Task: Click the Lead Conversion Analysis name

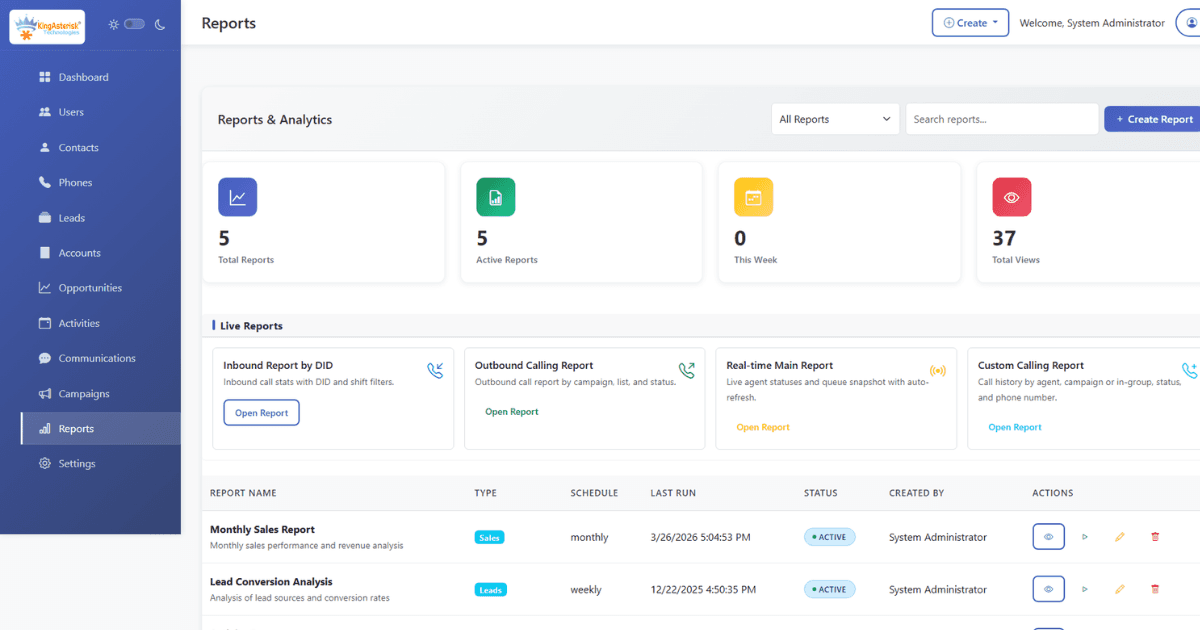Action: click(271, 582)
